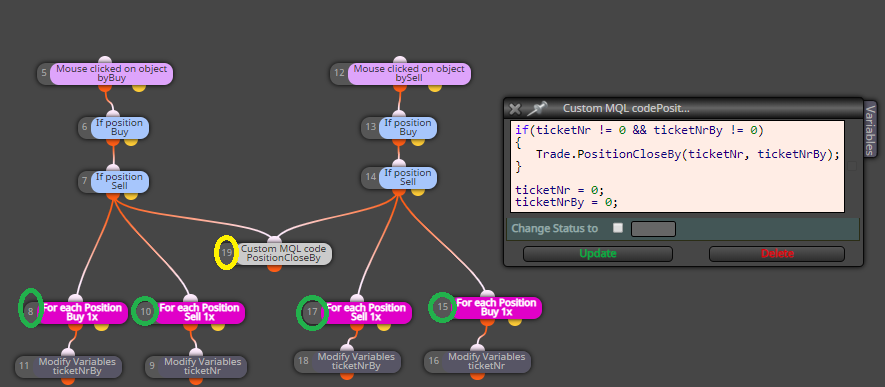The width and height of the screenshot is (885, 387).
Task: Enable the Change Status to checkbox
Action: click(x=618, y=228)
